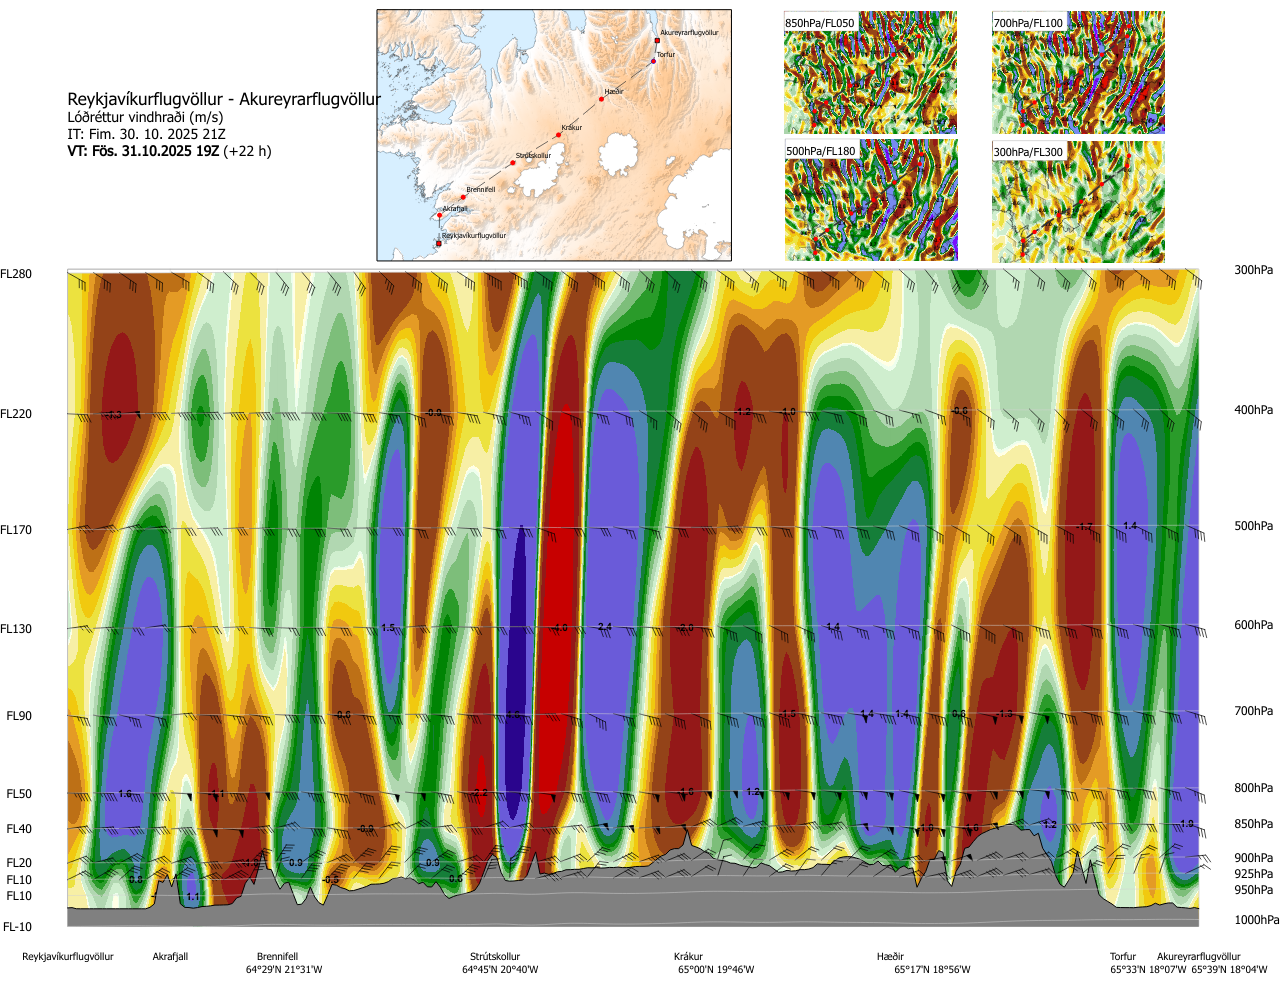1280x981 pixels.
Task: Click the Akrafjall waypoint dot on the map
Action: (439, 215)
